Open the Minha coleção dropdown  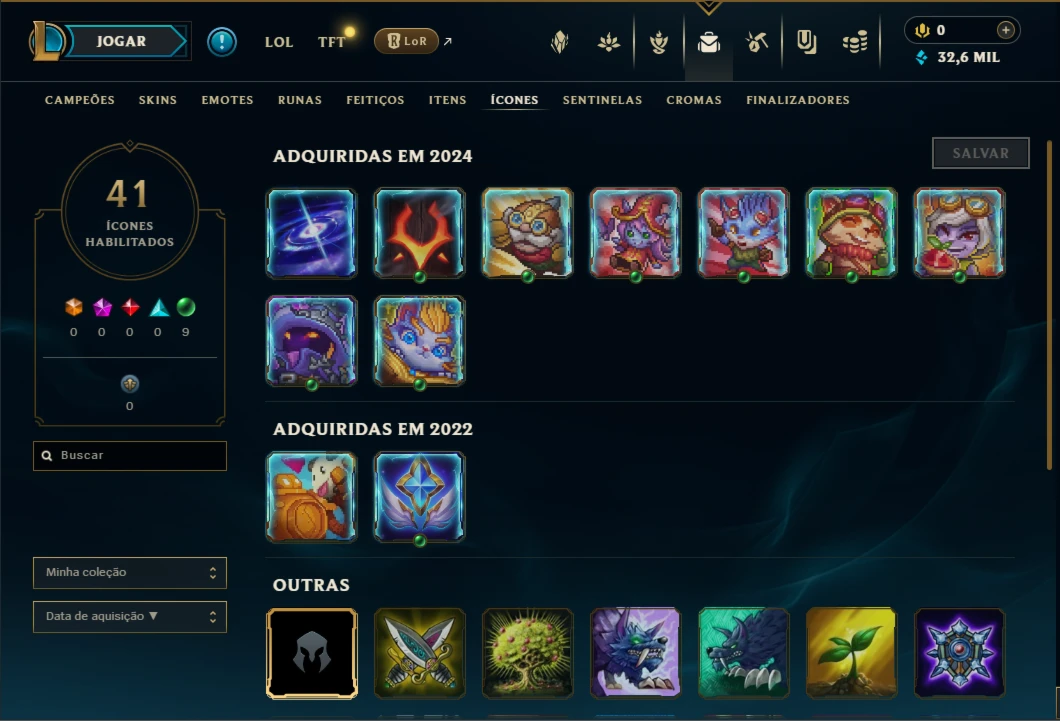point(130,572)
